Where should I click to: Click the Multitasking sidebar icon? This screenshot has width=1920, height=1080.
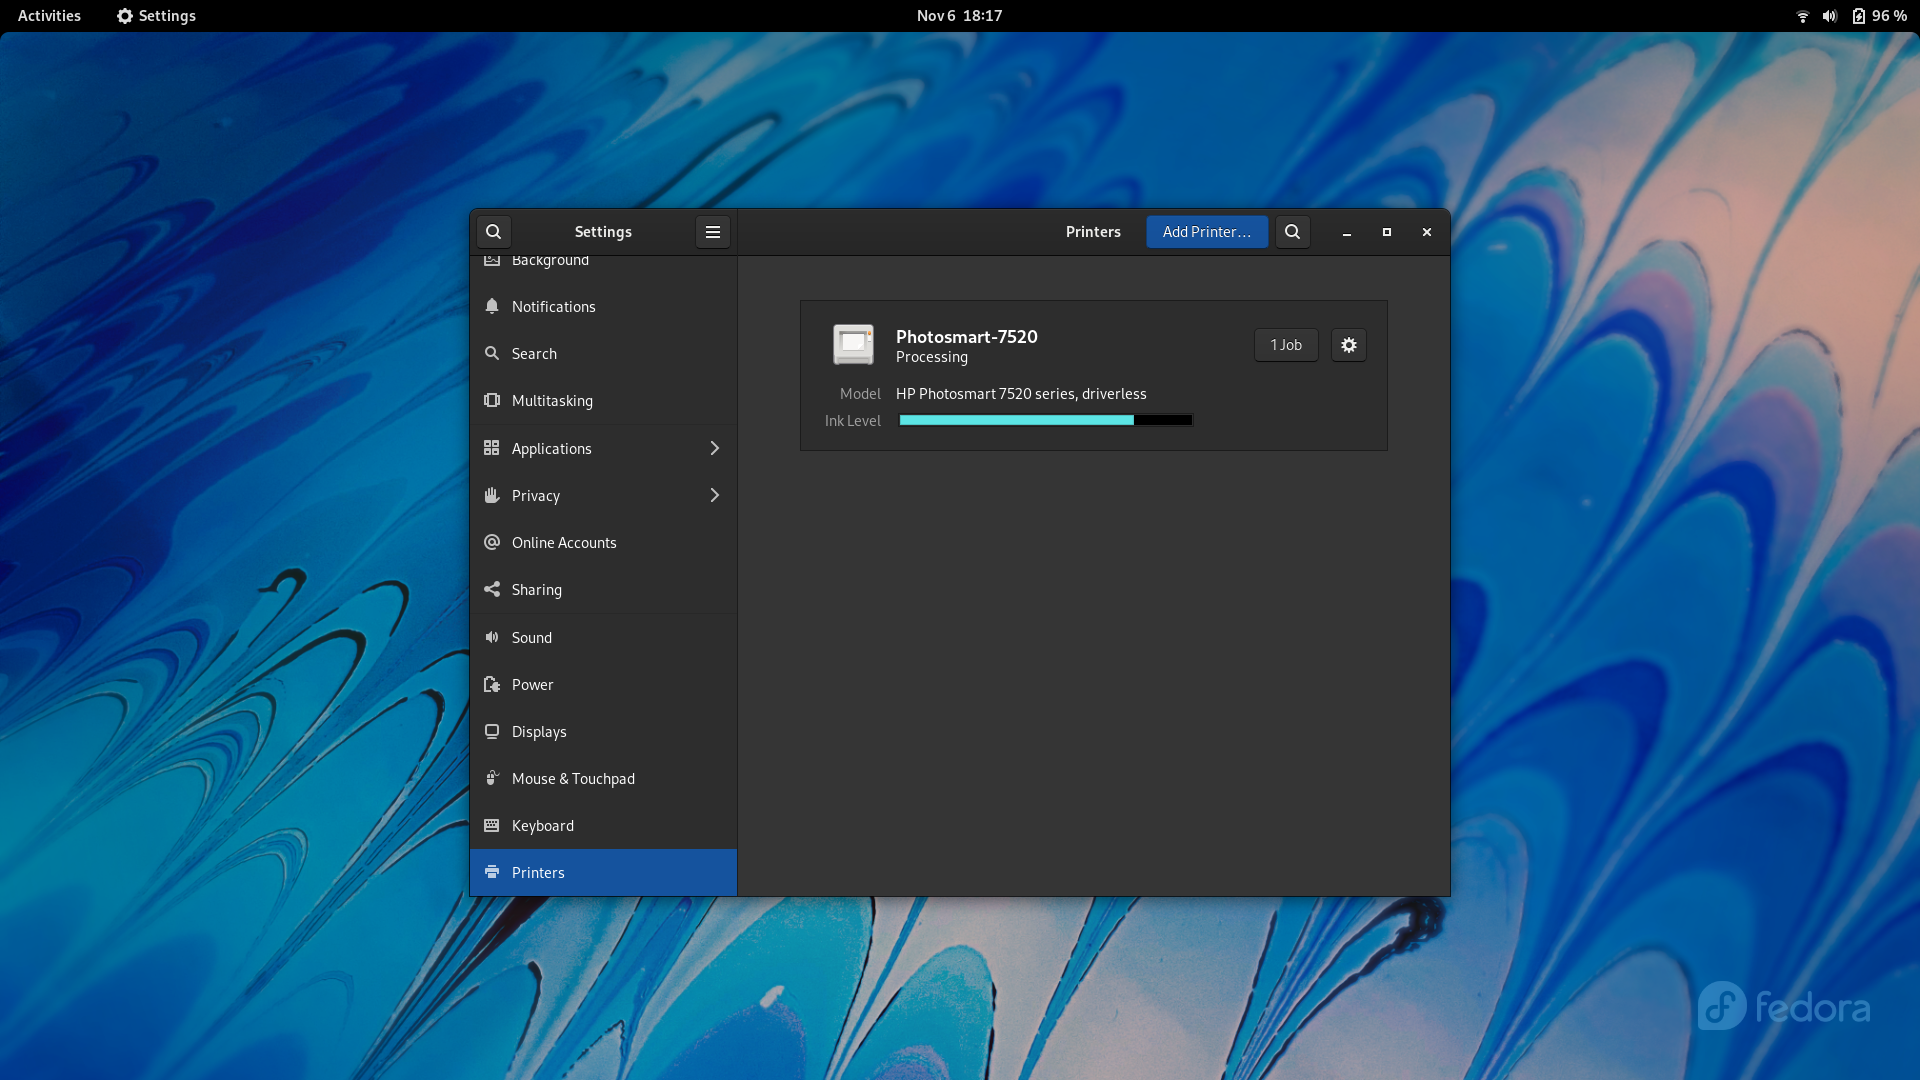(492, 400)
